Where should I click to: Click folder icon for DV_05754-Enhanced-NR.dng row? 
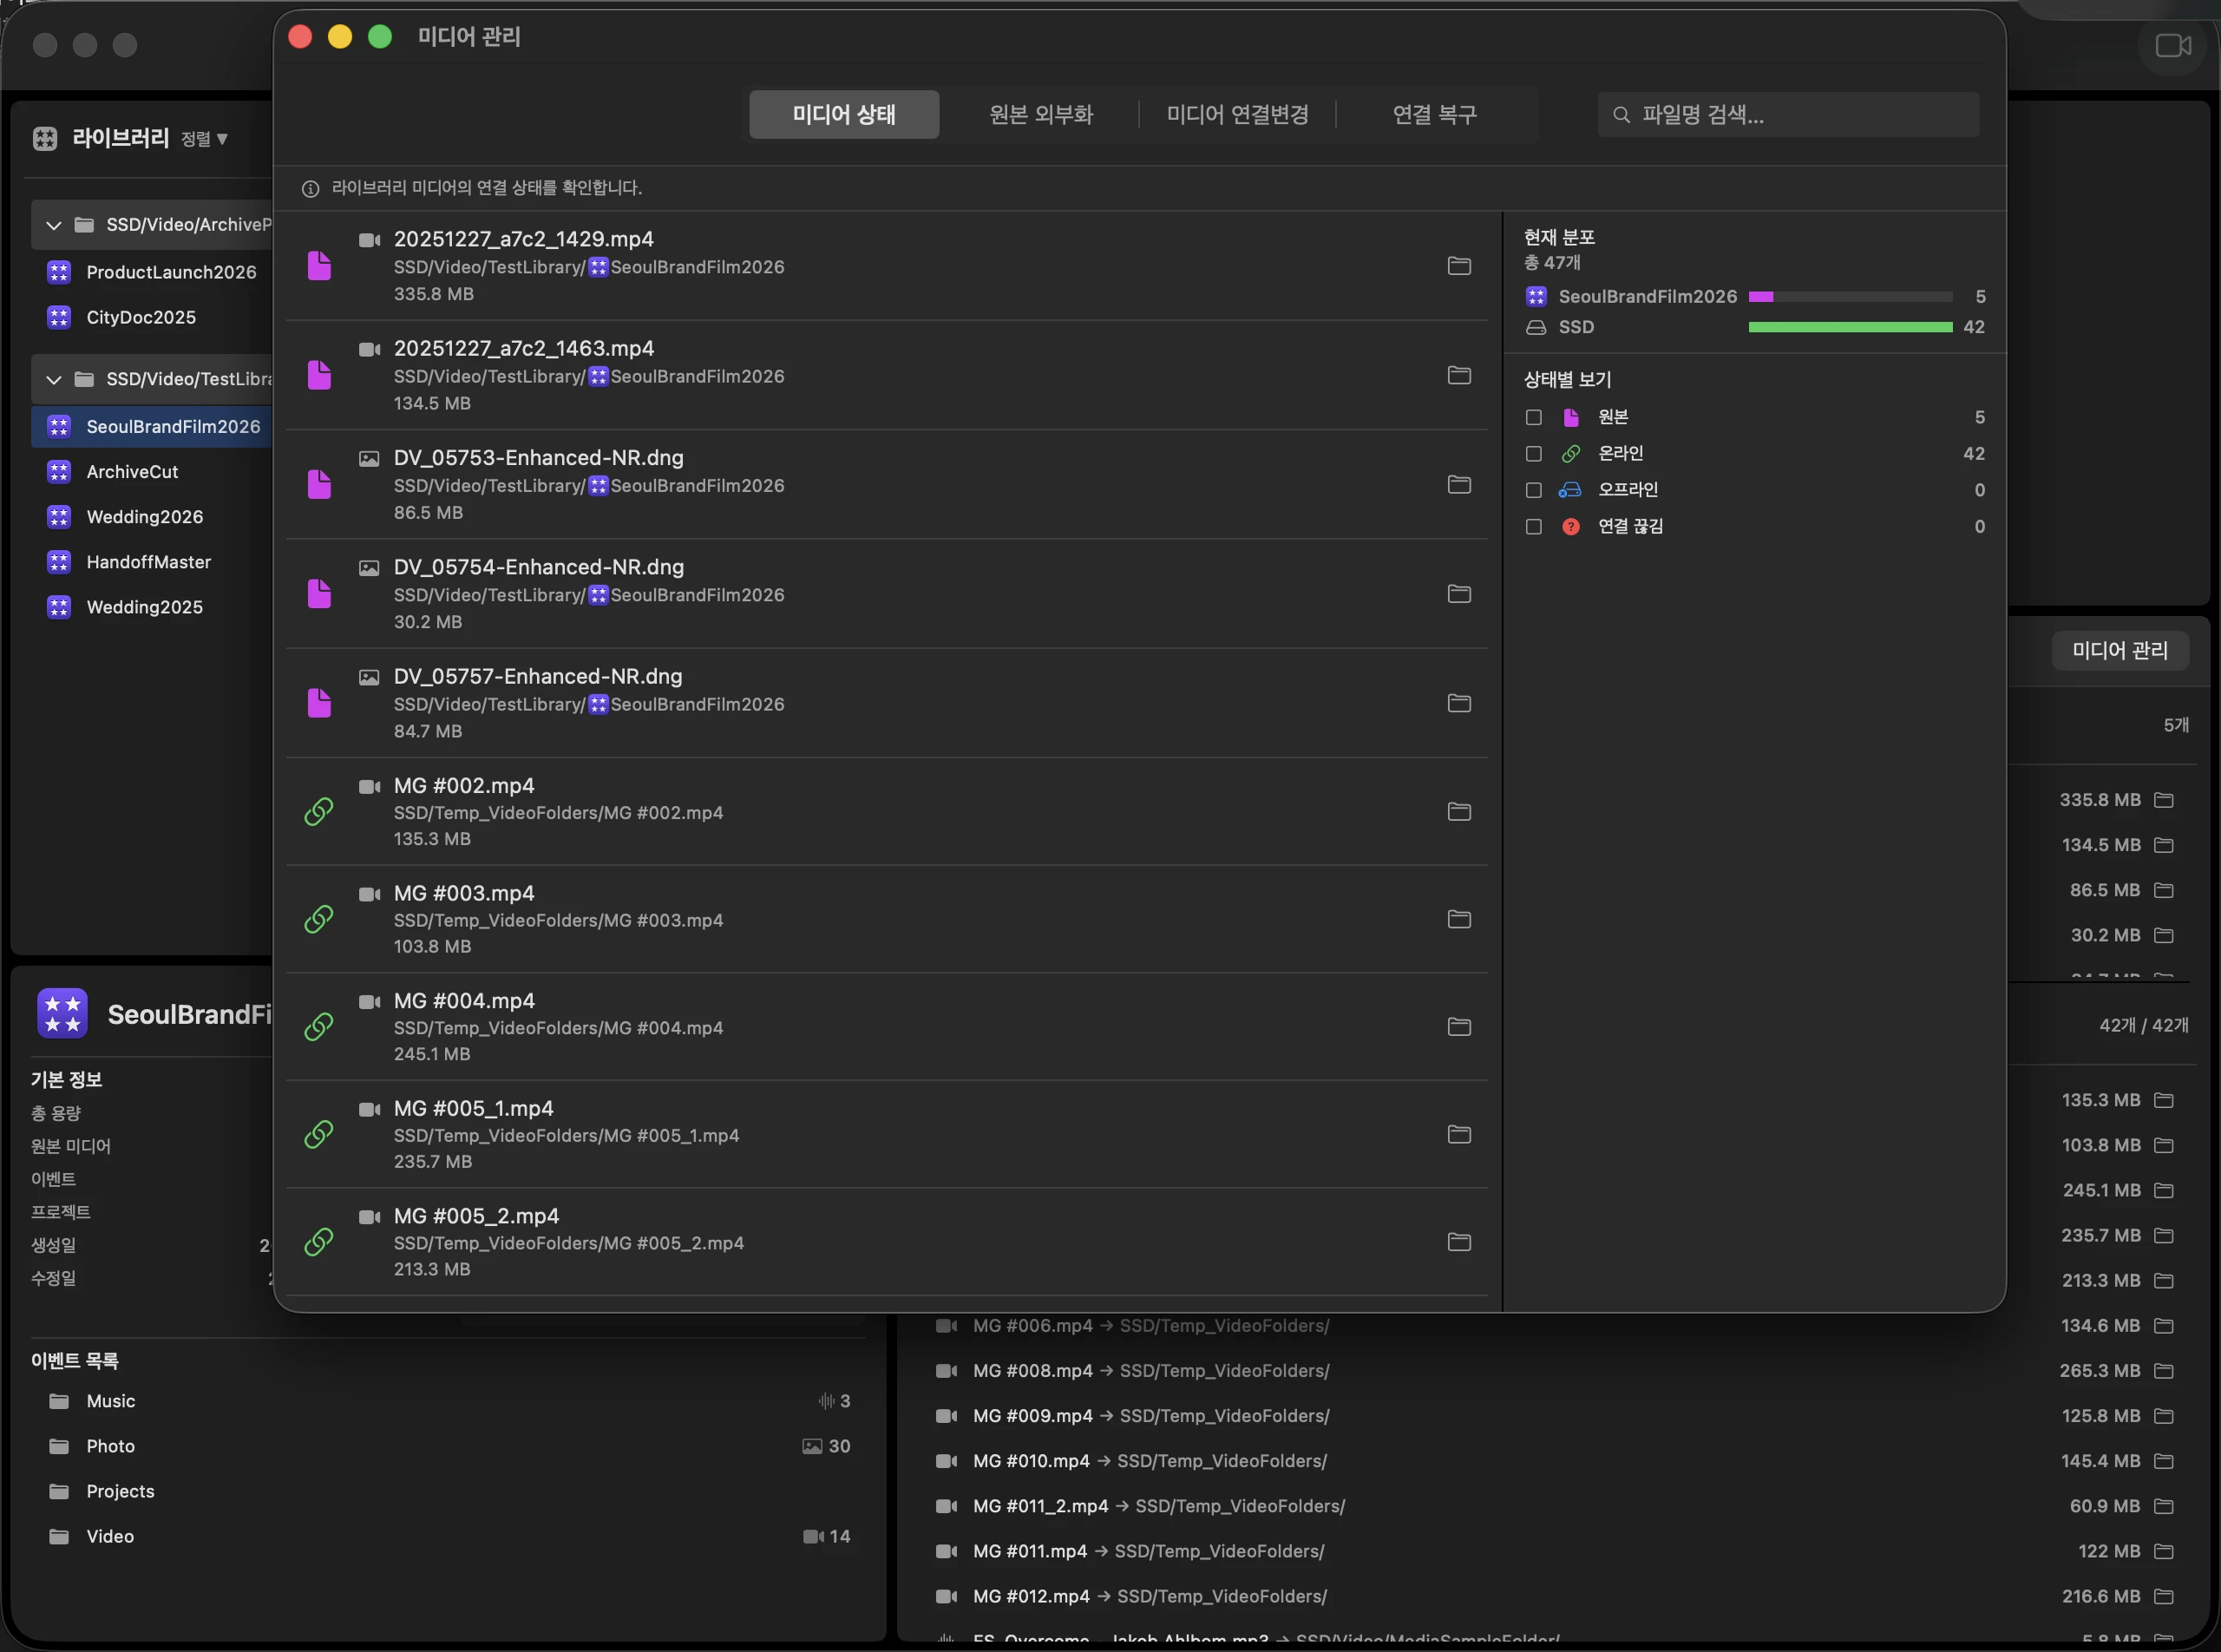[1459, 594]
